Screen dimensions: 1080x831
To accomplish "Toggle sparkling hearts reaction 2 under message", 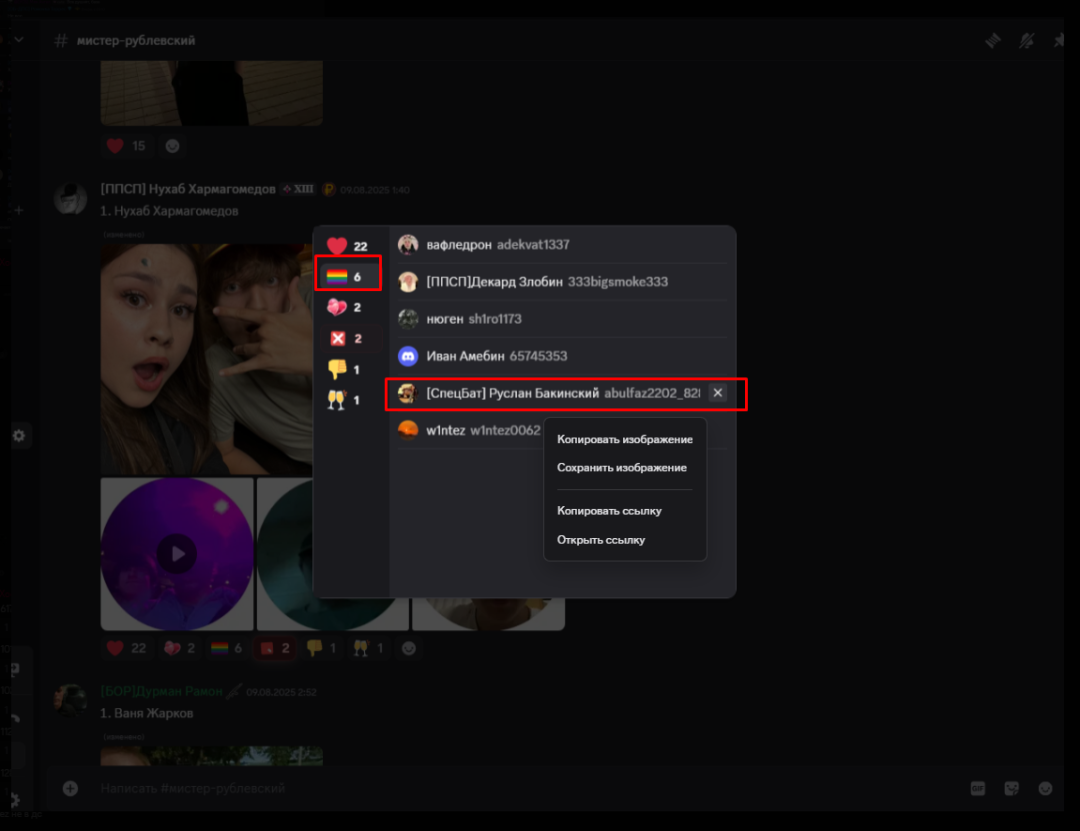I will 179,648.
